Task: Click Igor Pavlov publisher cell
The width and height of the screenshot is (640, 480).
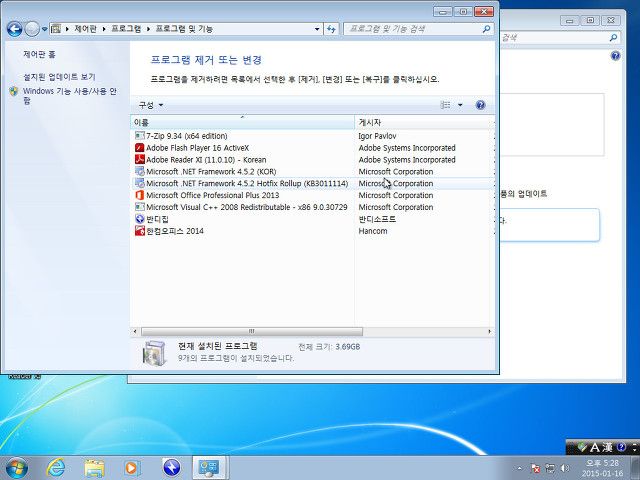Action: [377, 136]
